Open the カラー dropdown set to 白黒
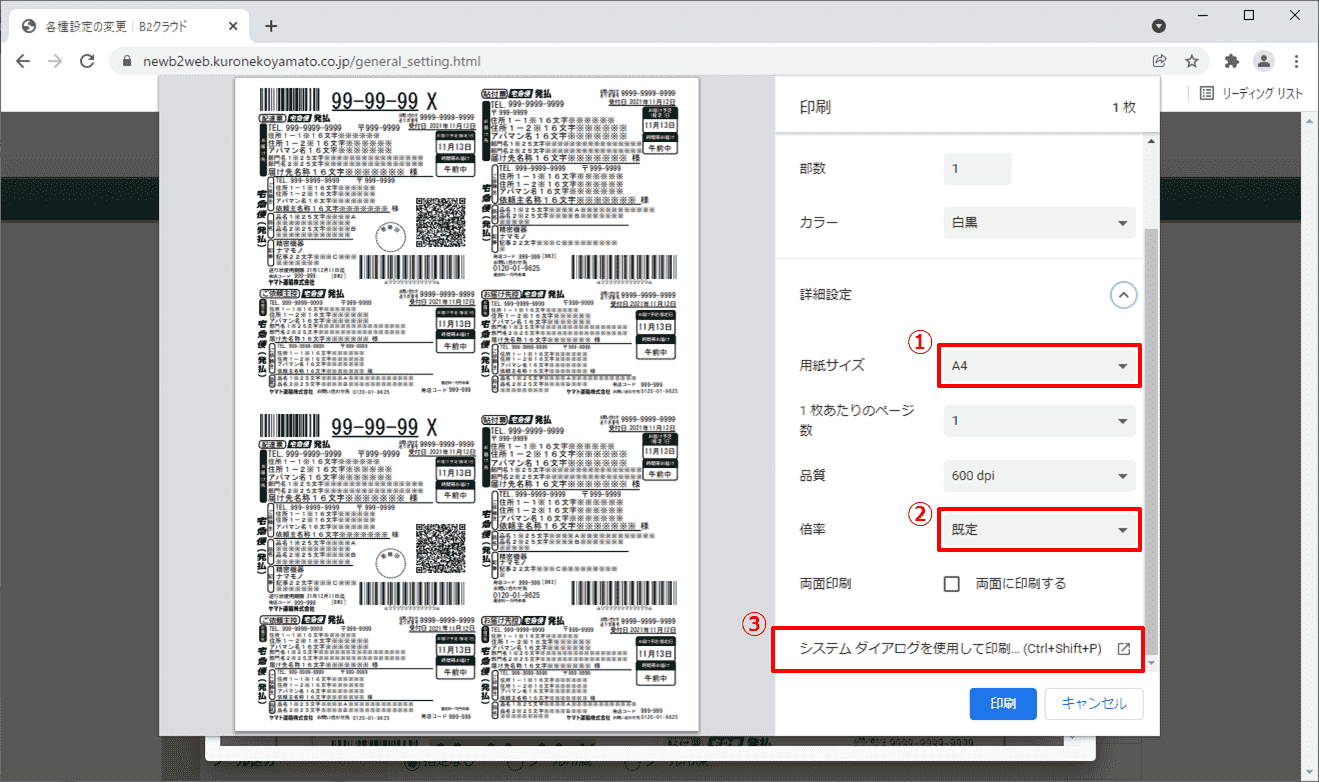The height and width of the screenshot is (782, 1319). point(1040,222)
